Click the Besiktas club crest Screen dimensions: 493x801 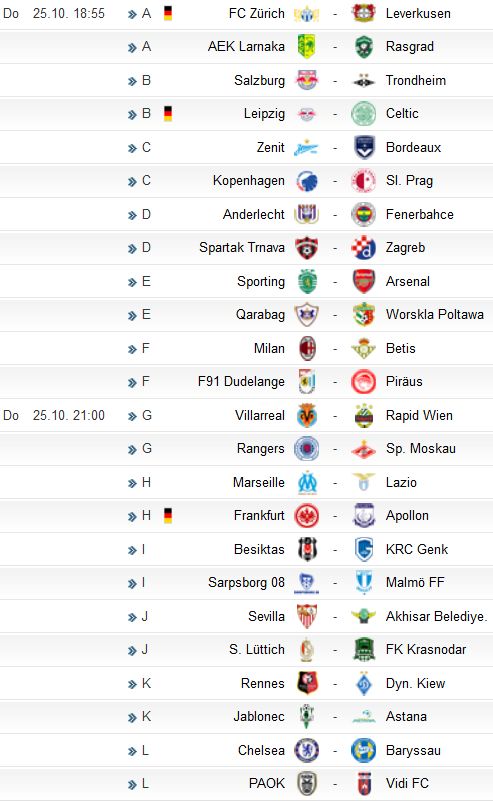point(307,550)
